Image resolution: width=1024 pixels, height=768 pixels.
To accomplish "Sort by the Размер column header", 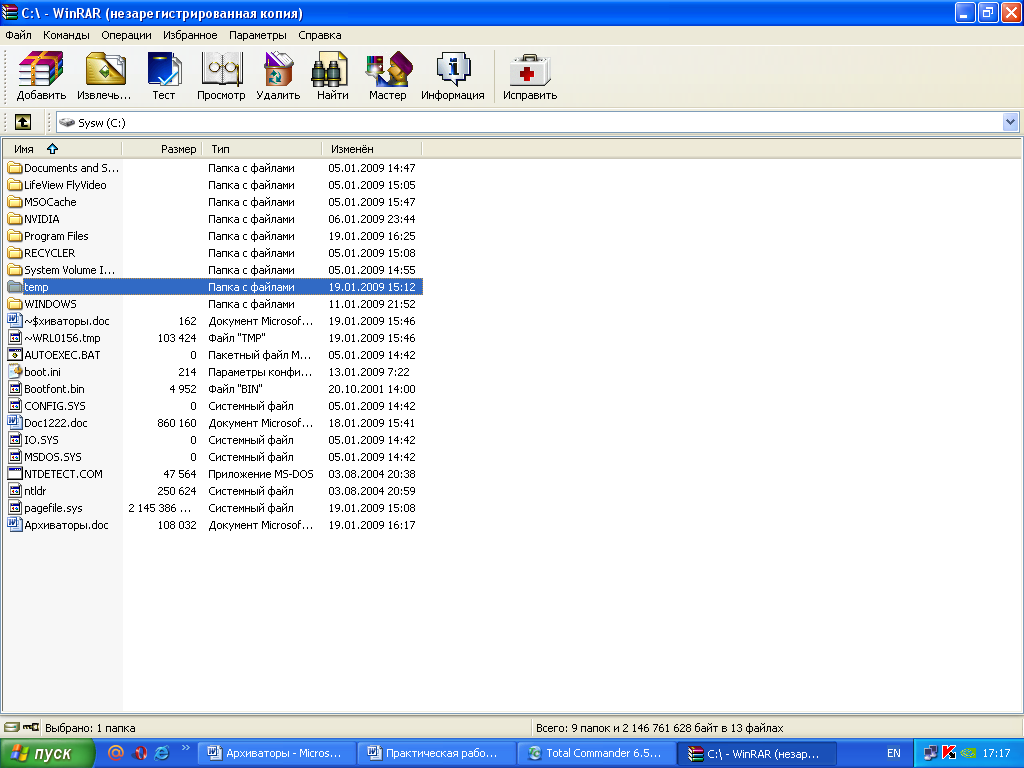I will 162,149.
